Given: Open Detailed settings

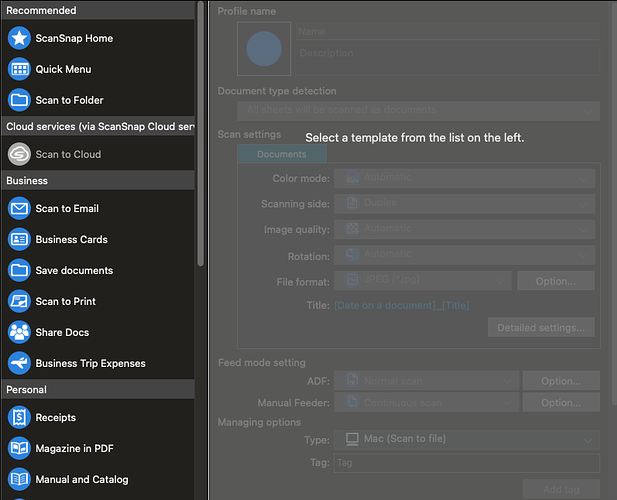Looking at the screenshot, I should coord(541,327).
